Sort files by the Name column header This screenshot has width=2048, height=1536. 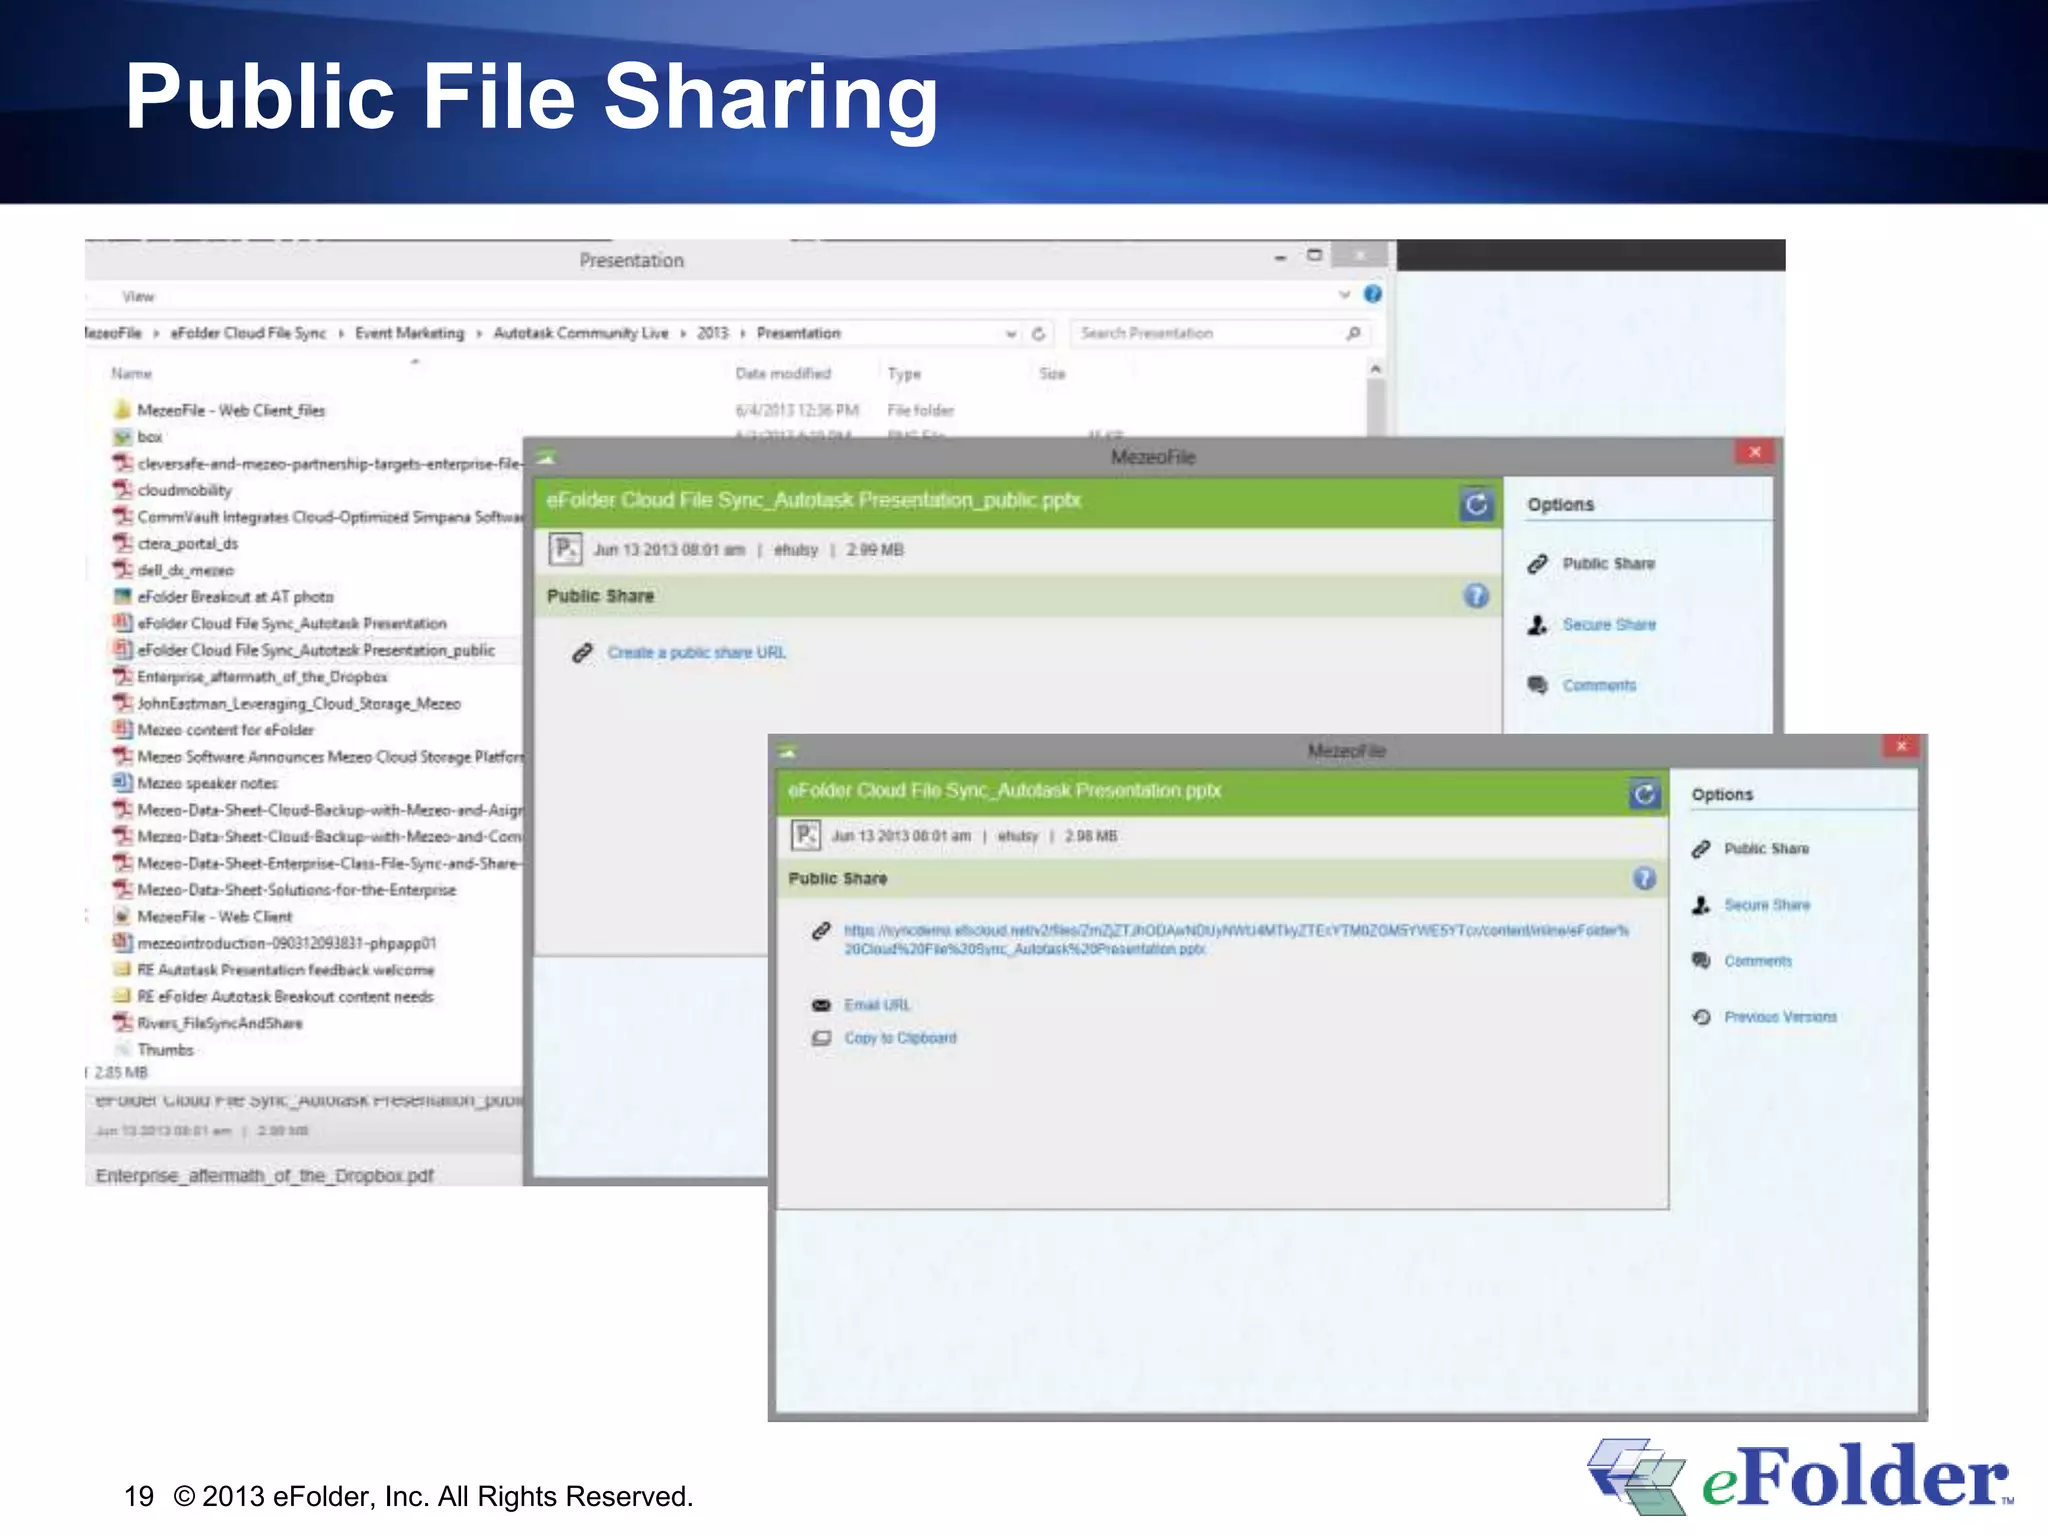131,374
